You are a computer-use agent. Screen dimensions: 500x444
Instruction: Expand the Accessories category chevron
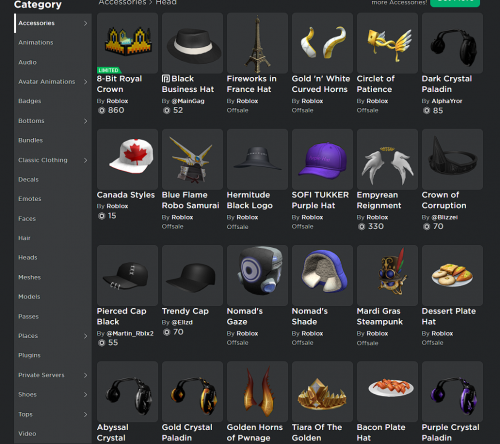pos(86,23)
